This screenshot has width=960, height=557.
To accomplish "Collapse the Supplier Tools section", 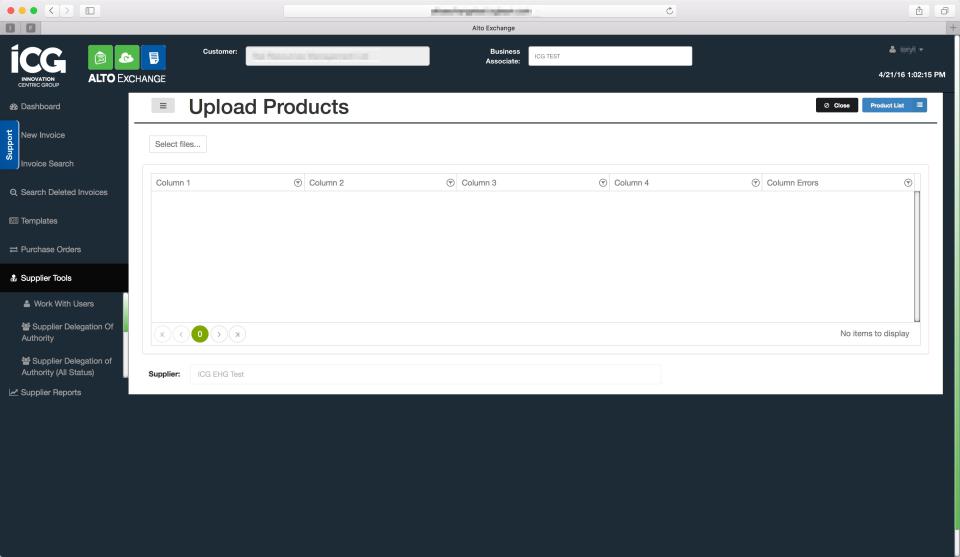I will (64, 278).
